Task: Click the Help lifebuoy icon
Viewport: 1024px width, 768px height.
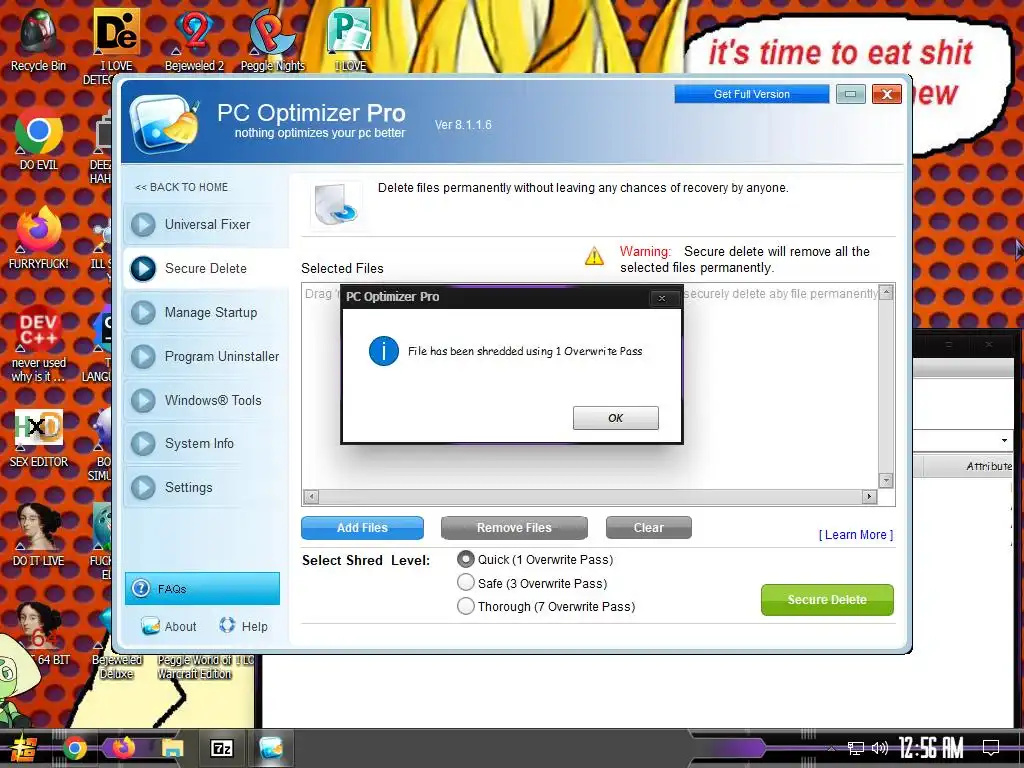Action: (227, 625)
